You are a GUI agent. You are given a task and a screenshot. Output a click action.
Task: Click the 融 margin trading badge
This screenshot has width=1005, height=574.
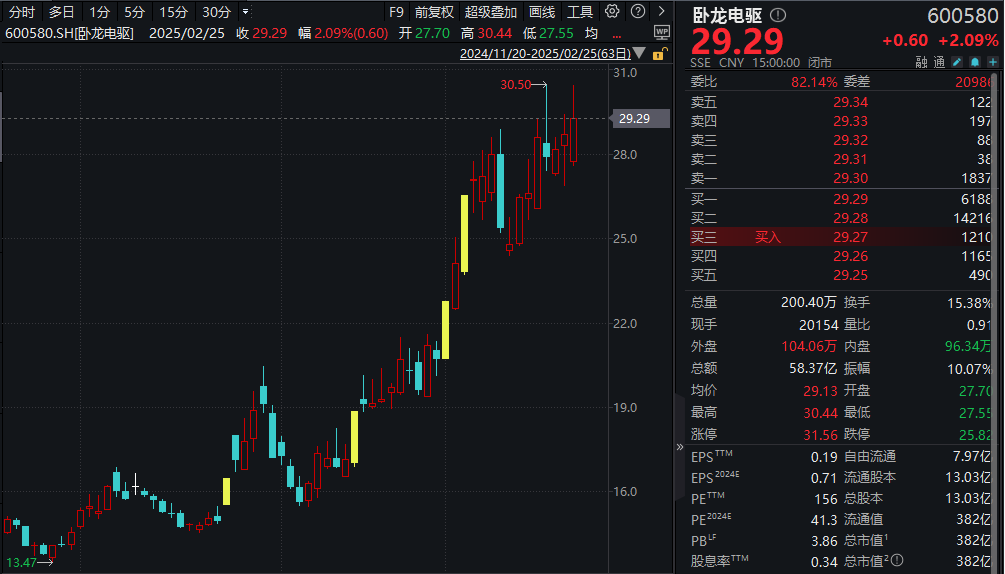click(921, 62)
